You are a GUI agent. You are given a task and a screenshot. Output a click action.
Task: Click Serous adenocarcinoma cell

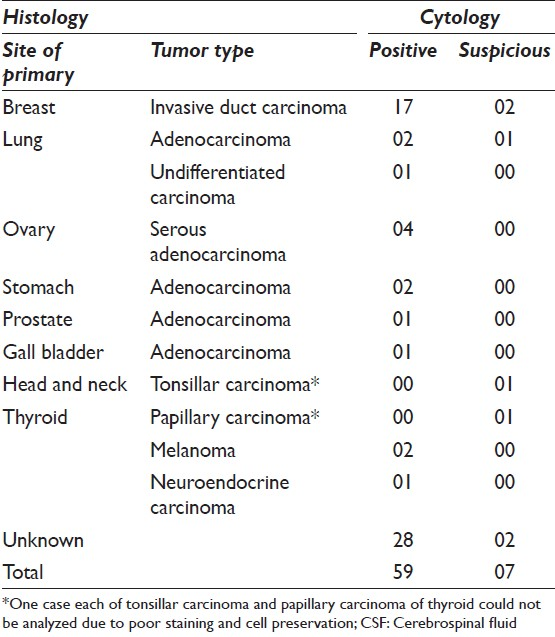click(218, 242)
